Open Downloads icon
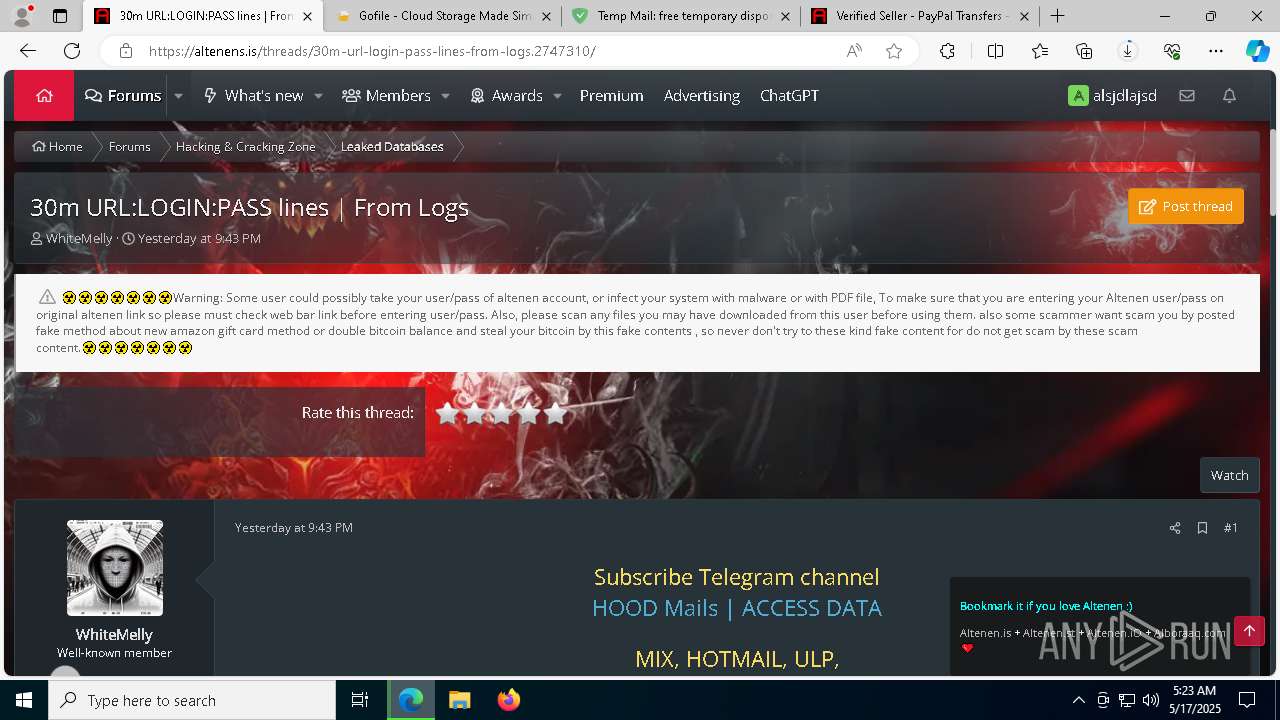 1128,51
